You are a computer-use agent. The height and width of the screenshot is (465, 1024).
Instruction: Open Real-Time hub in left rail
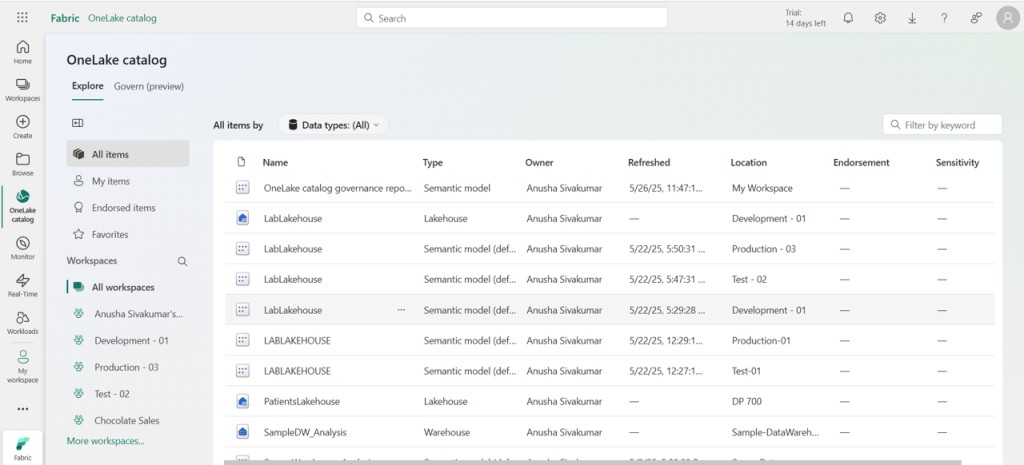(x=22, y=285)
